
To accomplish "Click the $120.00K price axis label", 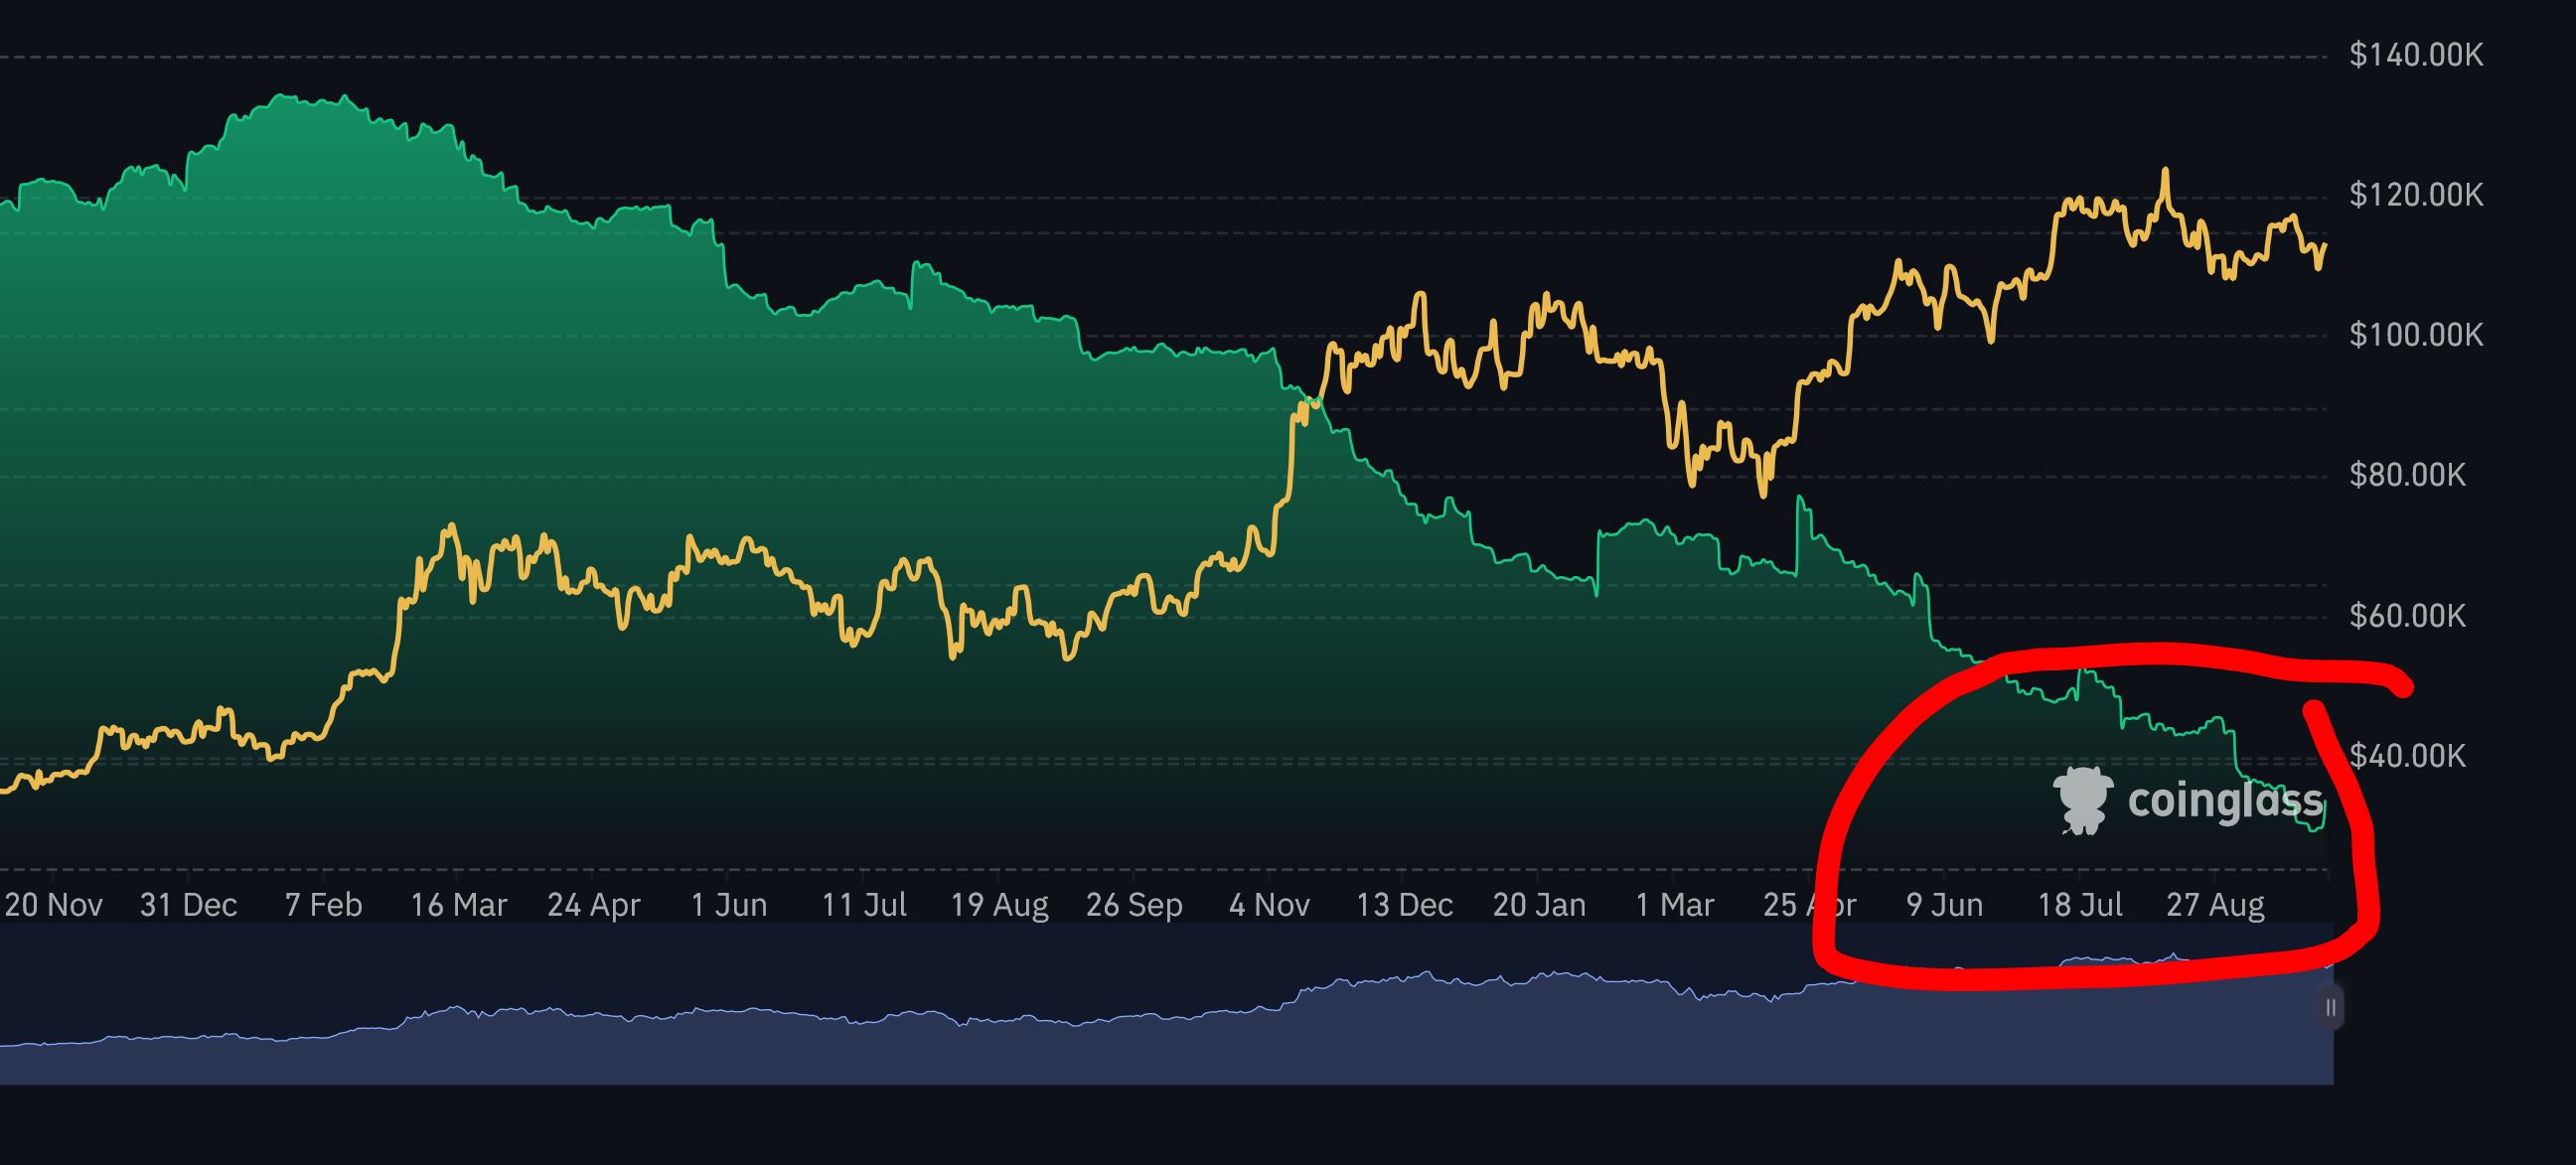I will coord(2416,194).
